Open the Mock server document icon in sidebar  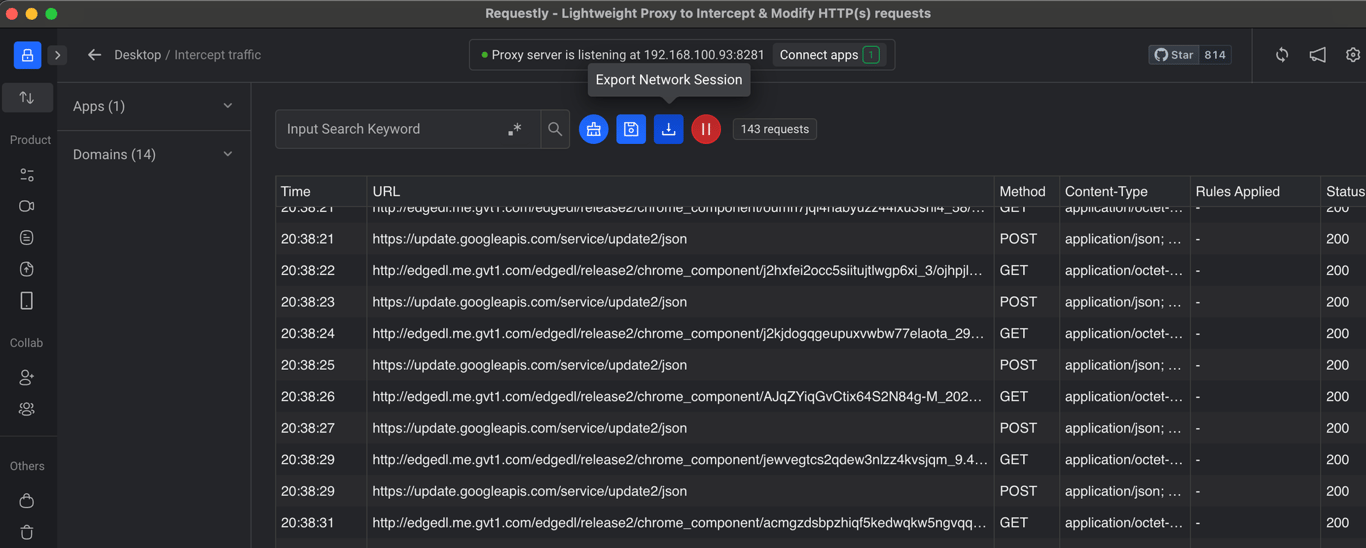27,238
